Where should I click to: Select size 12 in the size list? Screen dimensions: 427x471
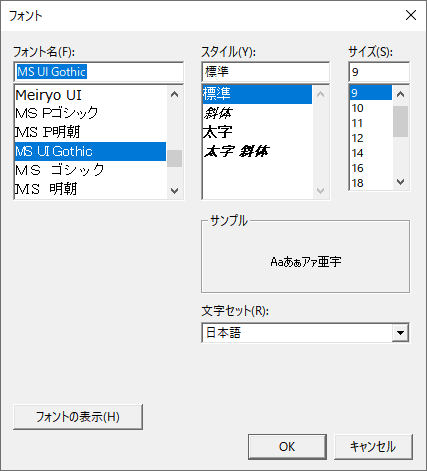[x=371, y=138]
